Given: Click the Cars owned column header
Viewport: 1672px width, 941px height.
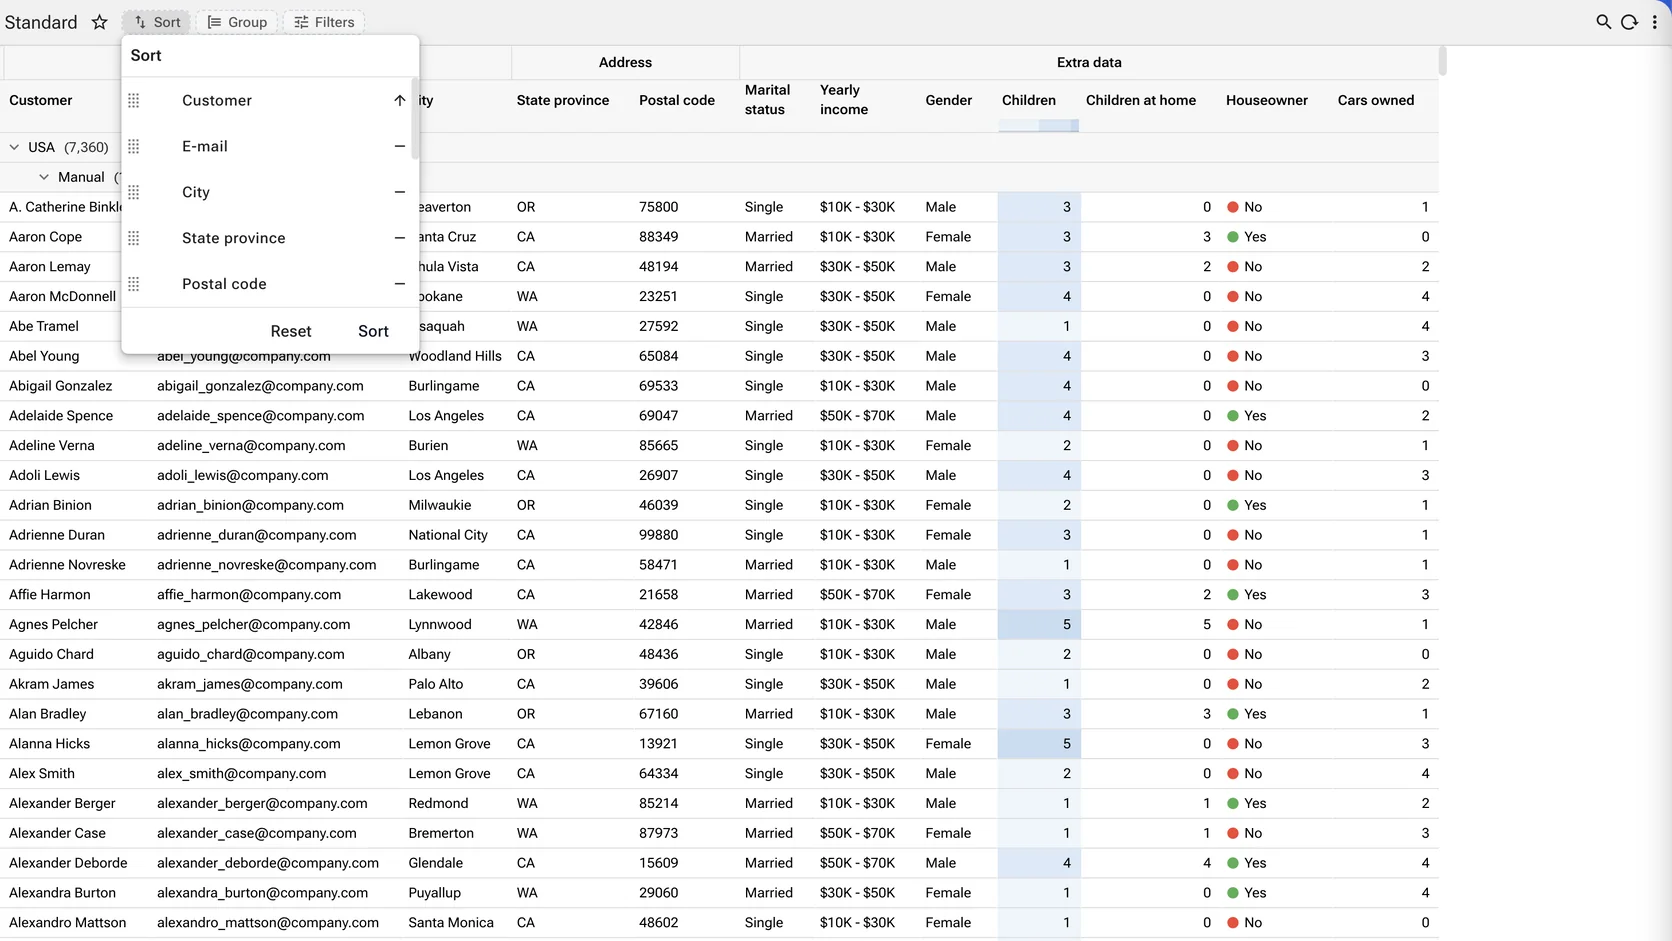Looking at the screenshot, I should pyautogui.click(x=1376, y=100).
